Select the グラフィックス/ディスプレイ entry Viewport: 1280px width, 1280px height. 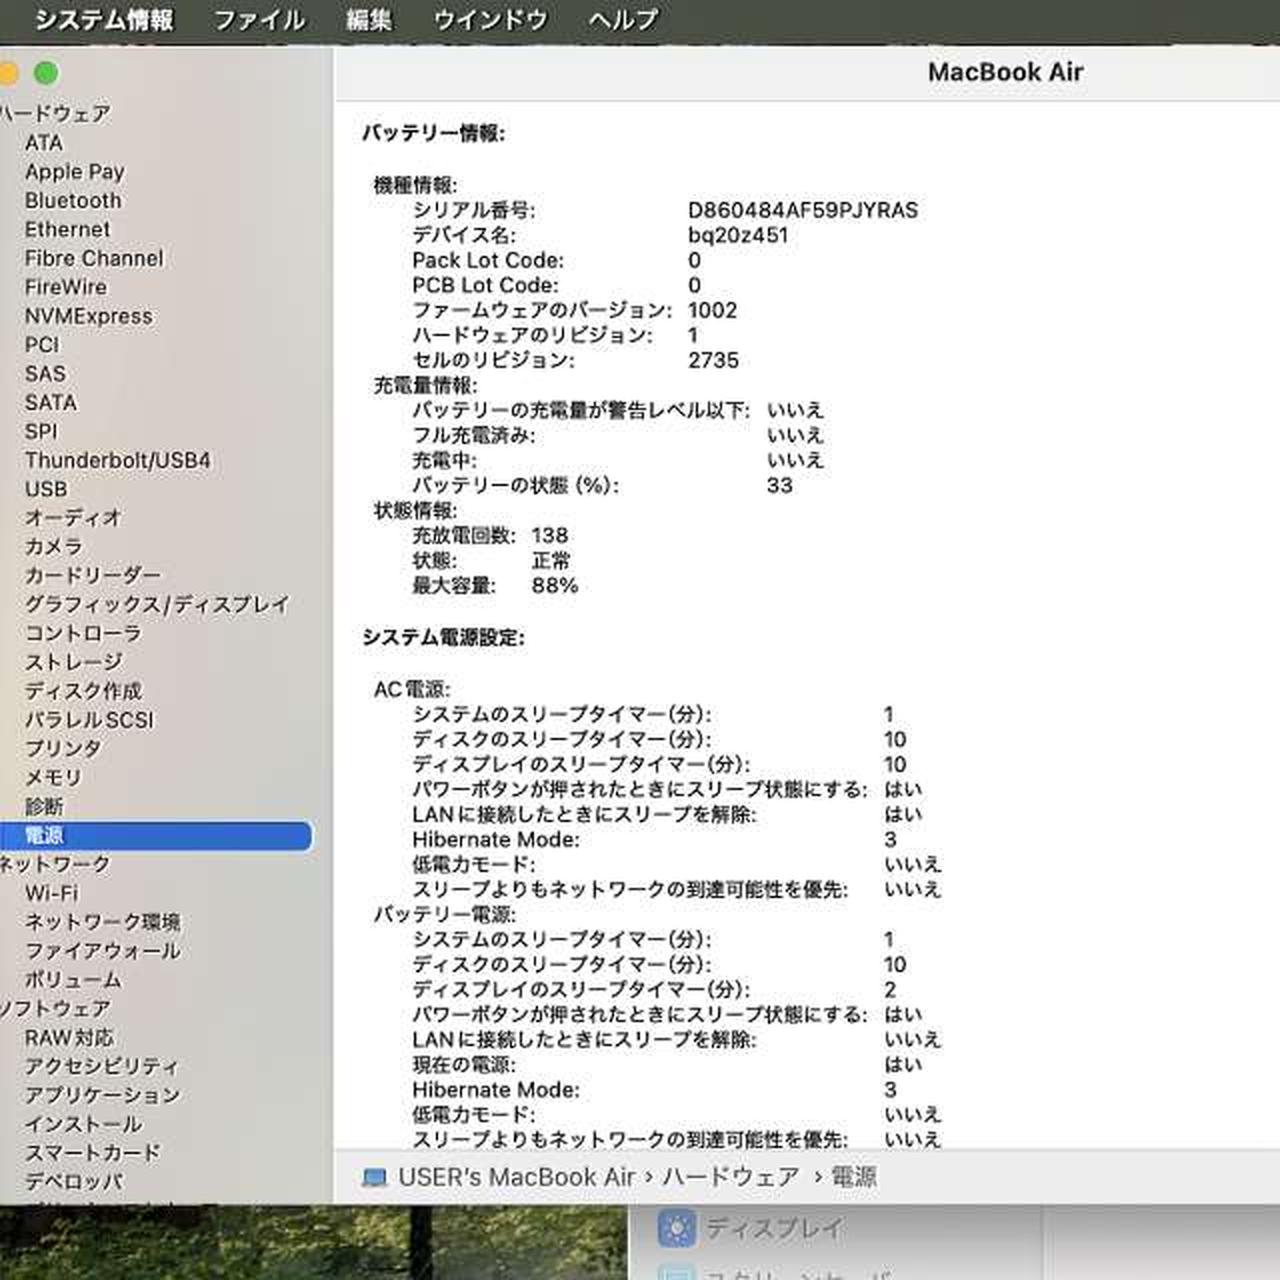[x=157, y=604]
